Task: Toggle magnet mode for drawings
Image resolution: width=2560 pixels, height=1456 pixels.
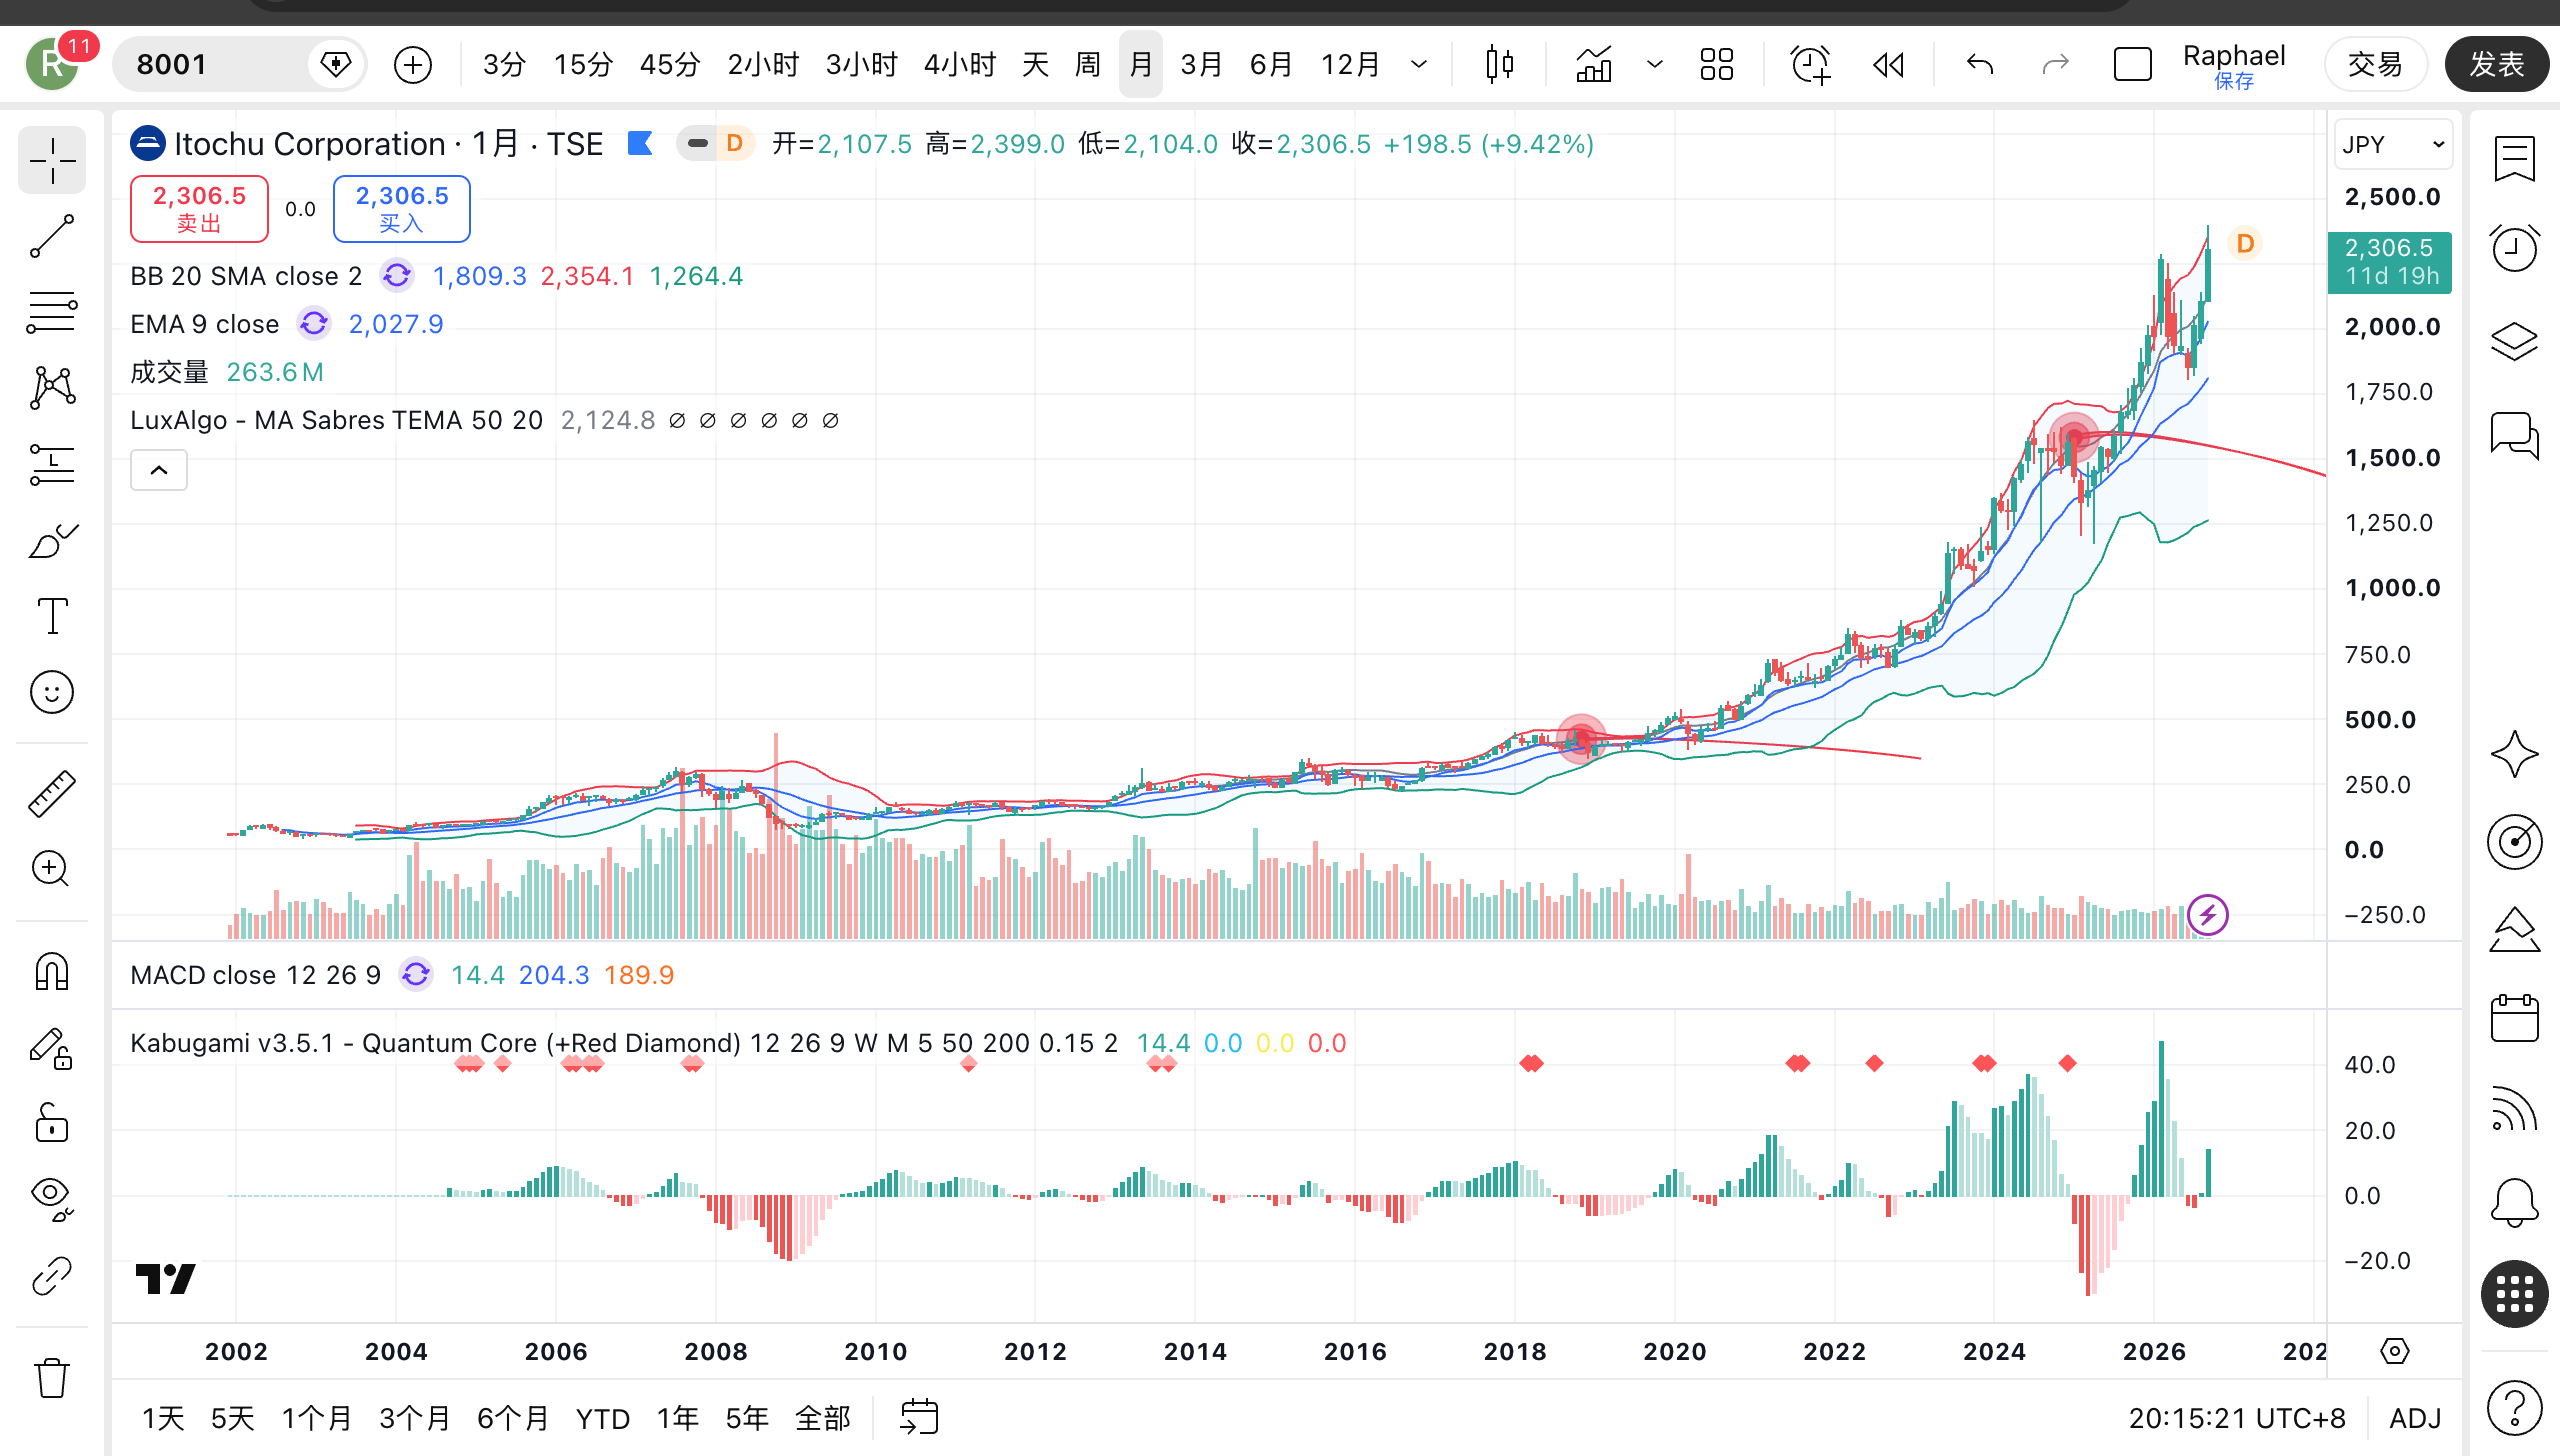Action: pyautogui.click(x=52, y=971)
